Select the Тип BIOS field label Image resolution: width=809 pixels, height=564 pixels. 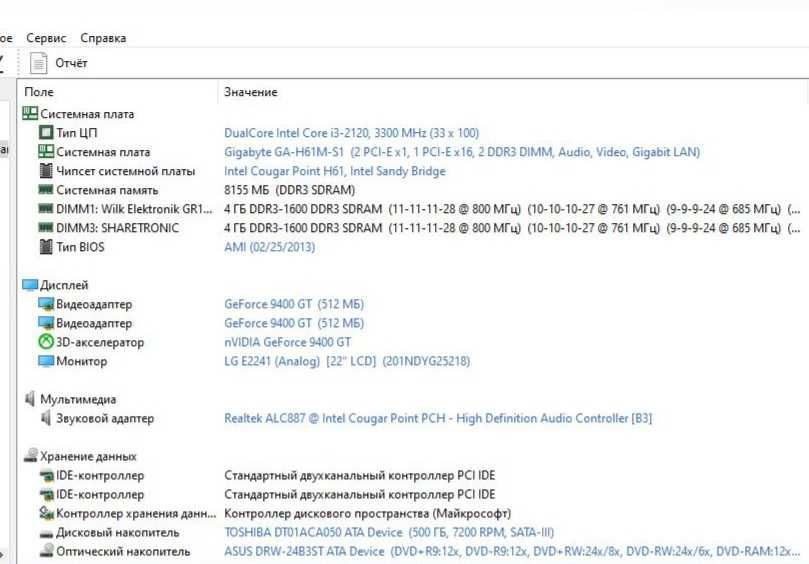pos(80,247)
